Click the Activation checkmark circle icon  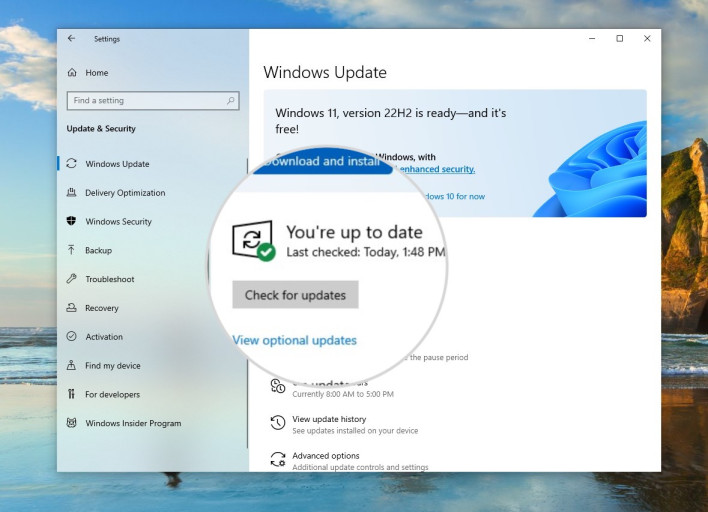tap(71, 336)
